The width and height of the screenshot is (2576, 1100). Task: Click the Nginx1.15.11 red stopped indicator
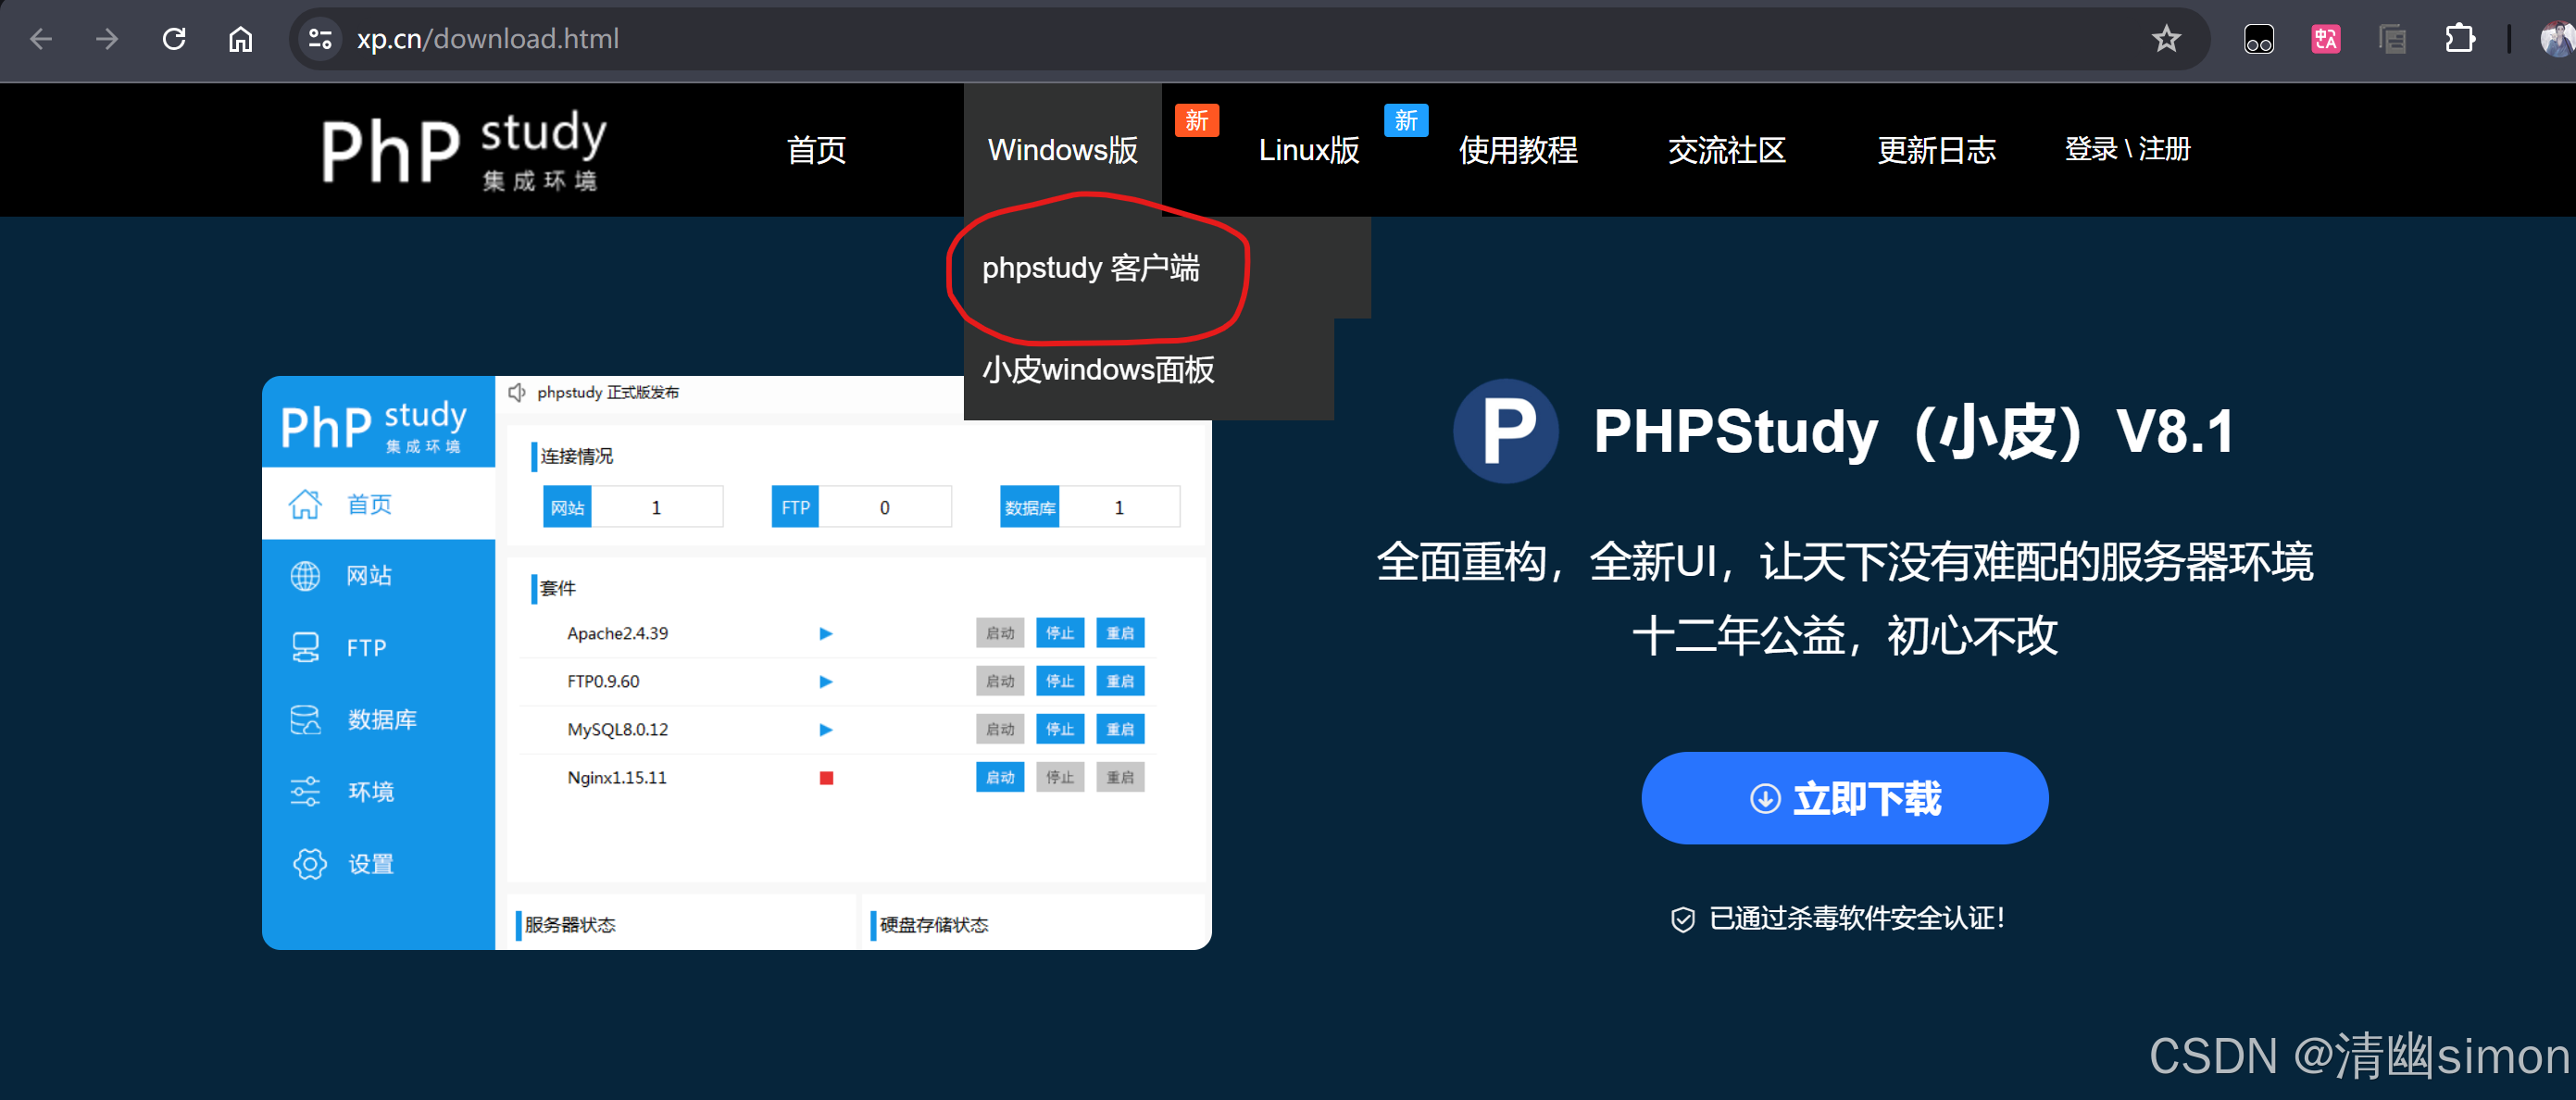826,777
